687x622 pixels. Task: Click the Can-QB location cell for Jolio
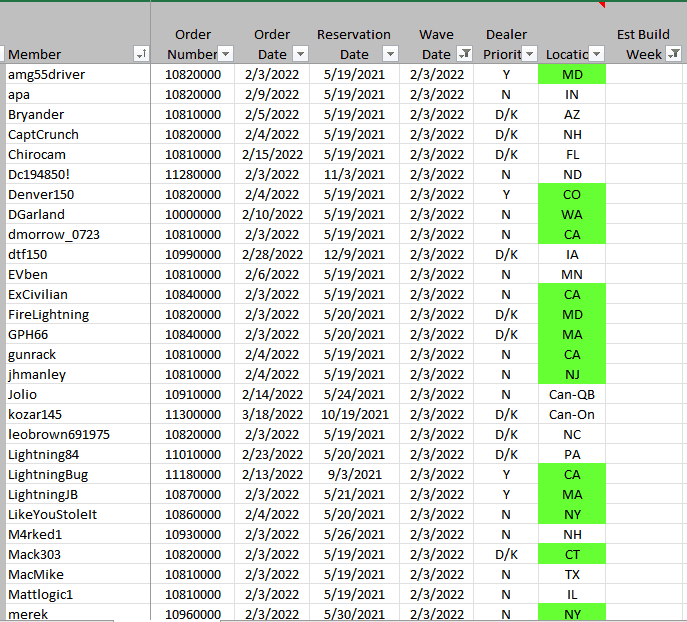572,394
